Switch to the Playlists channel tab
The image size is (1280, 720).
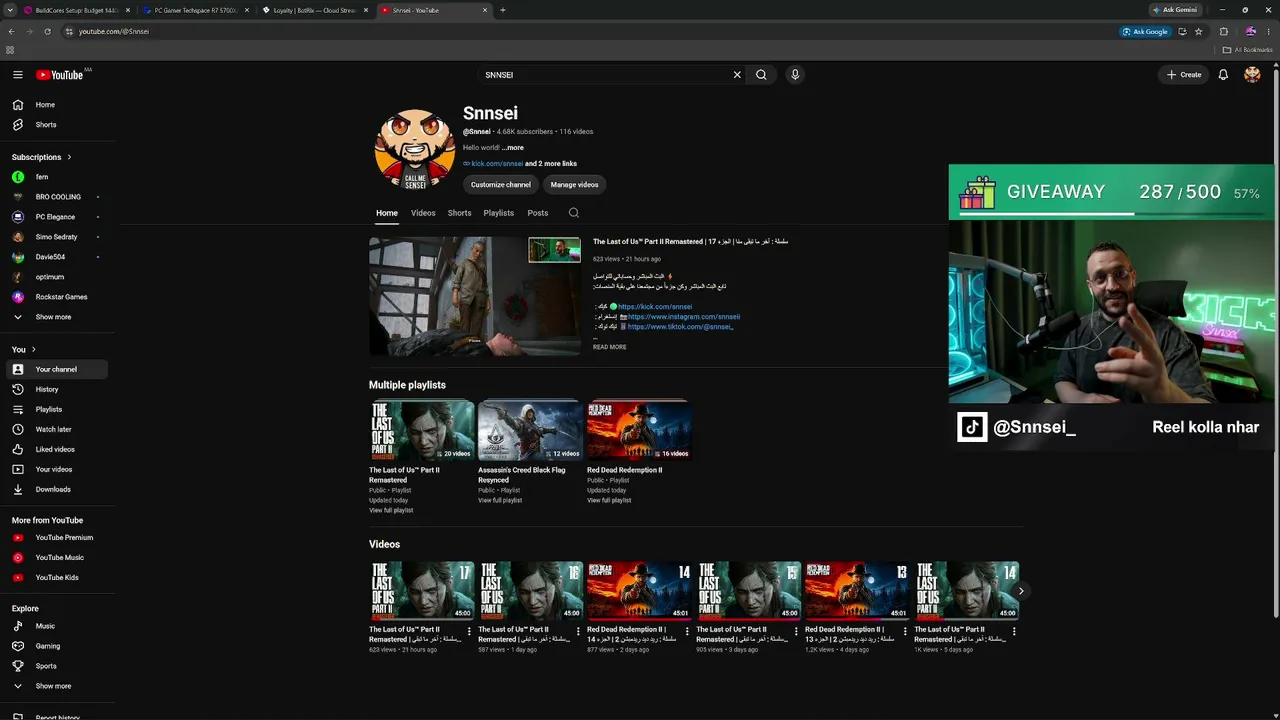pos(498,213)
